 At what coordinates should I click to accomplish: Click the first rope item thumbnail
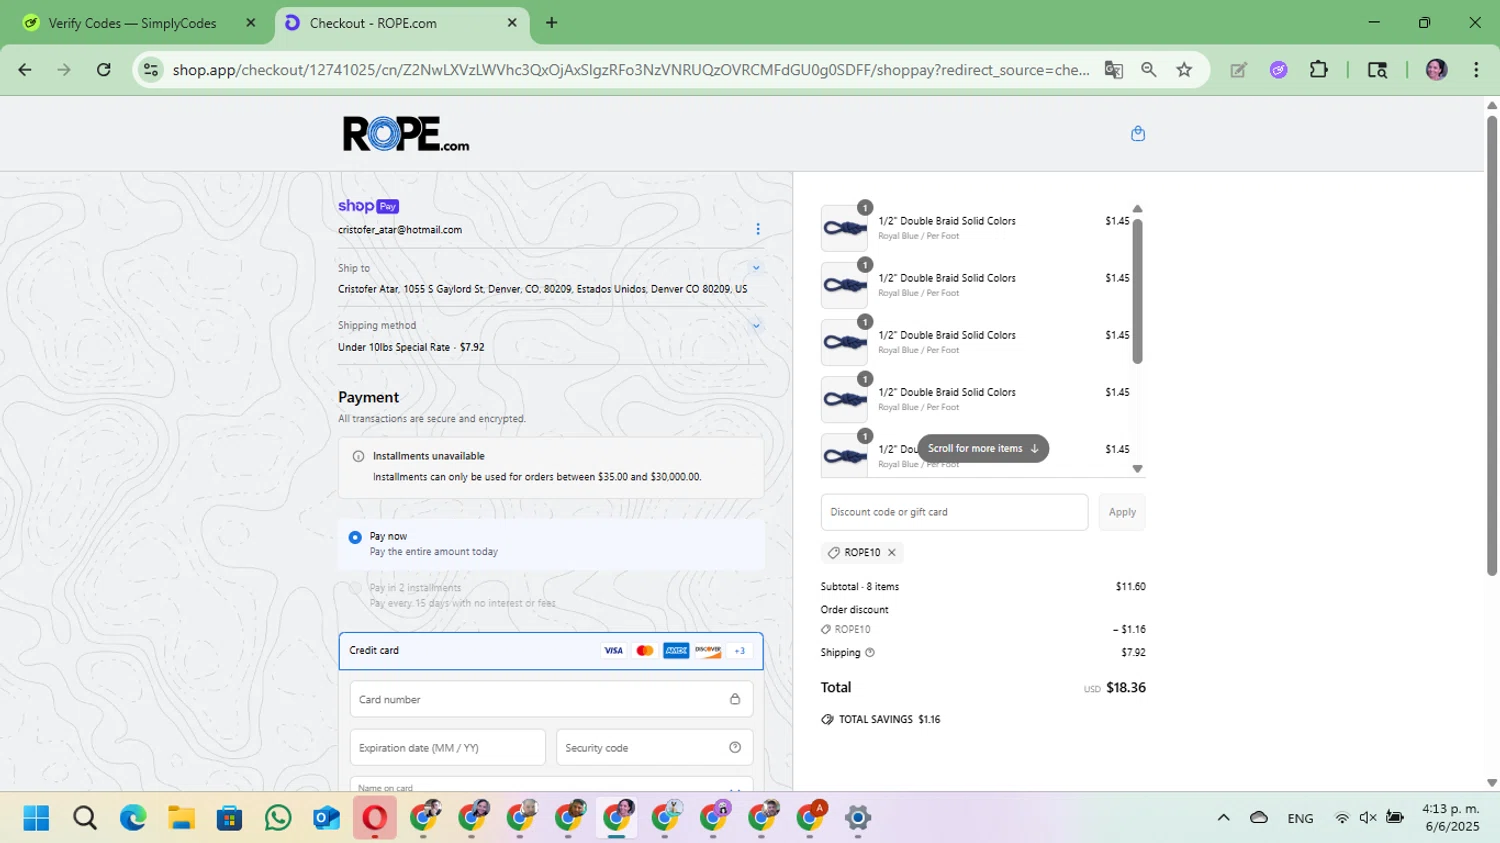click(844, 228)
